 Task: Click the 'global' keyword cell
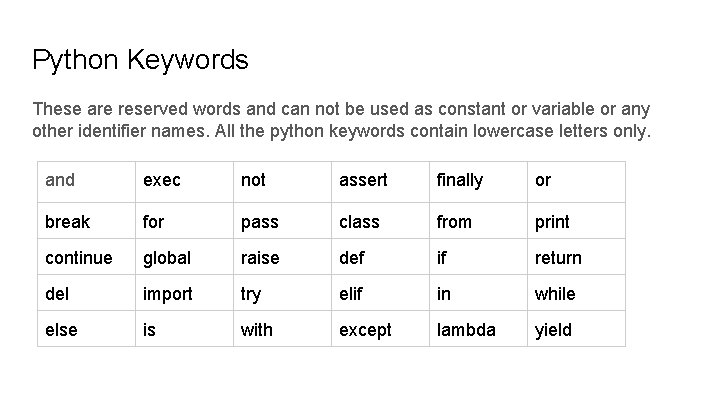185,257
